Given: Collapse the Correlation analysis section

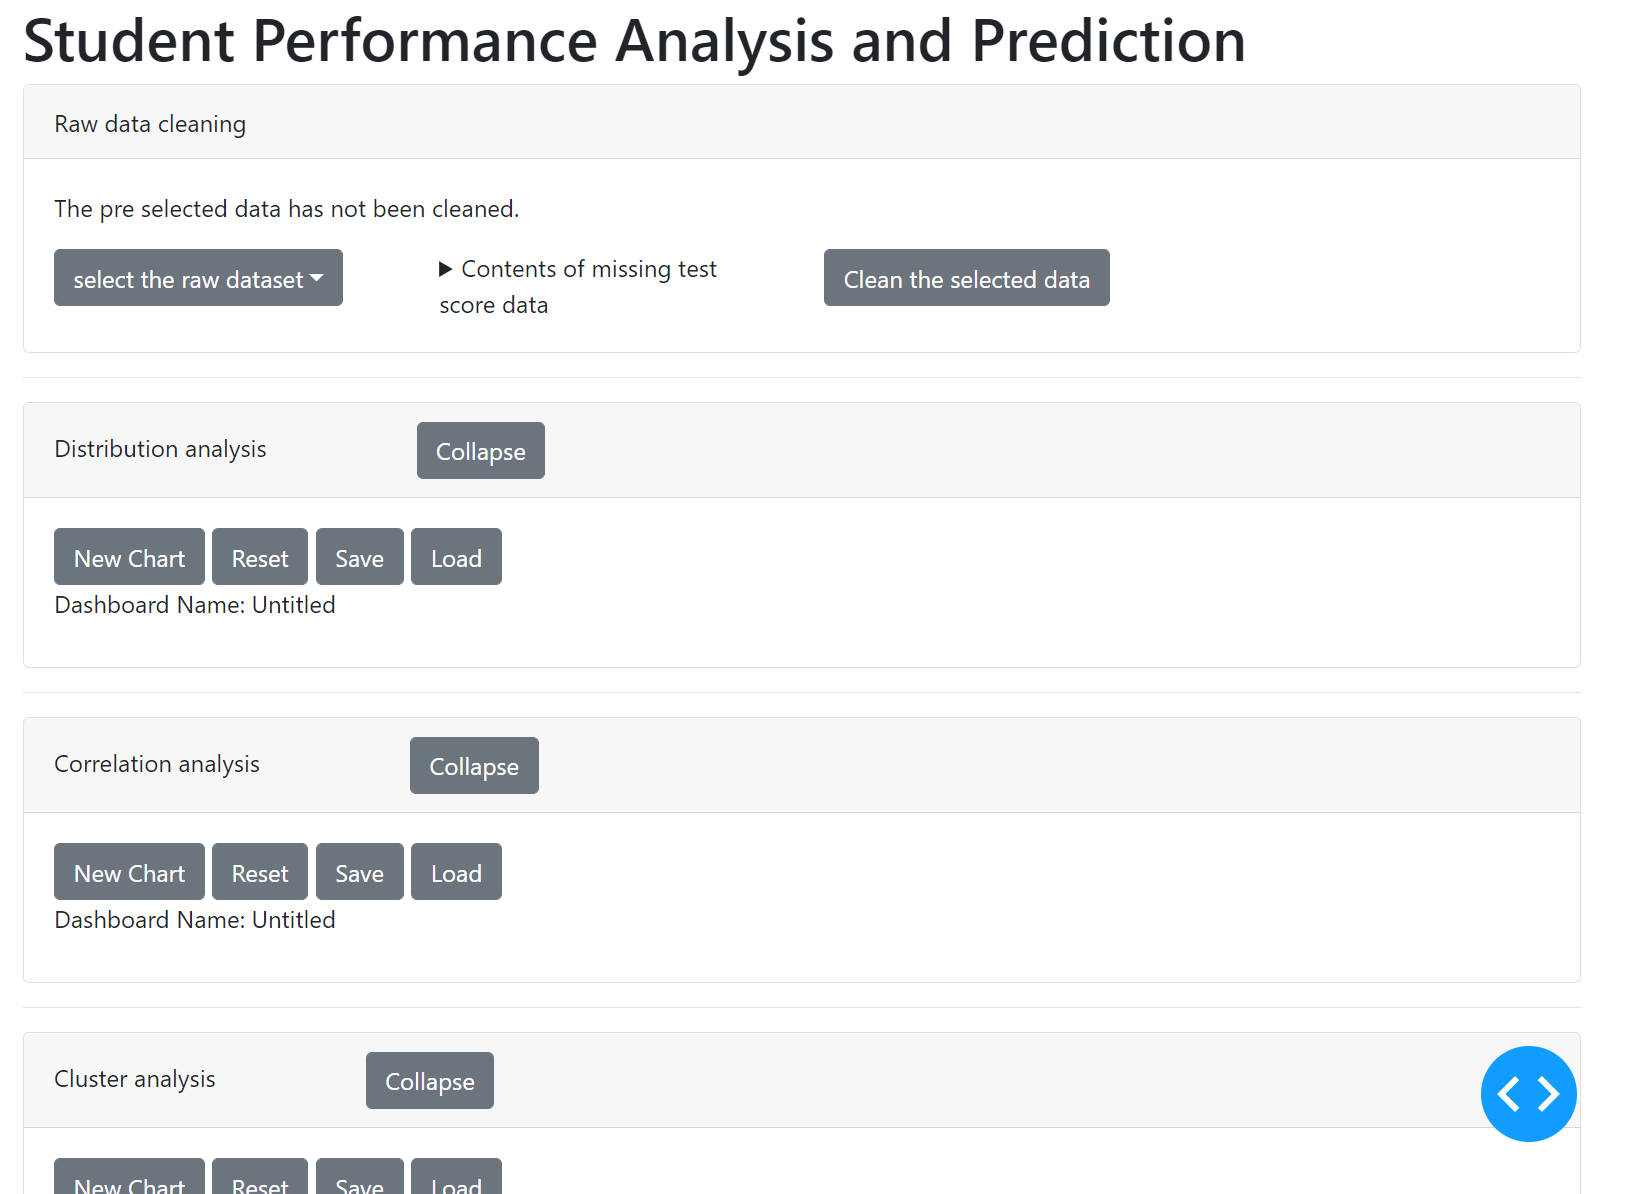Looking at the screenshot, I should (x=474, y=766).
